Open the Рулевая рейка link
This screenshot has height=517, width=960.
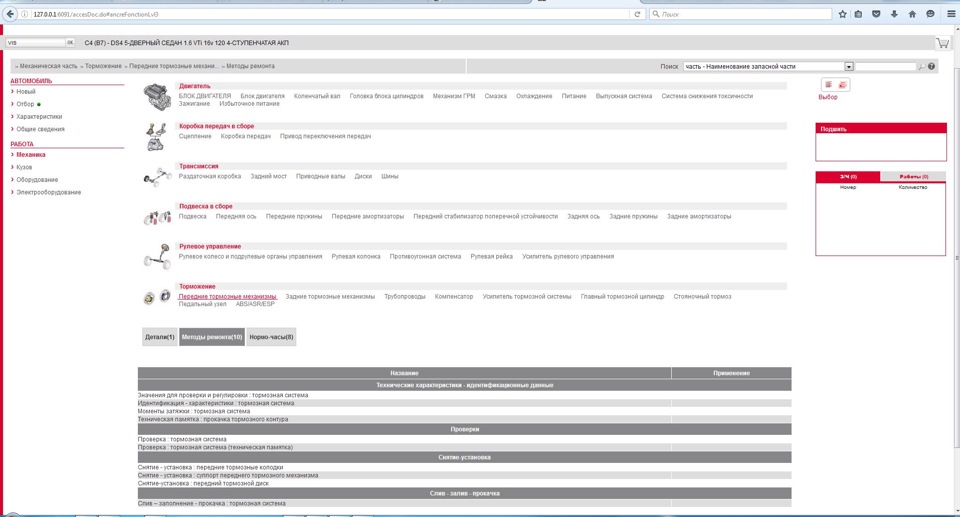click(492, 257)
